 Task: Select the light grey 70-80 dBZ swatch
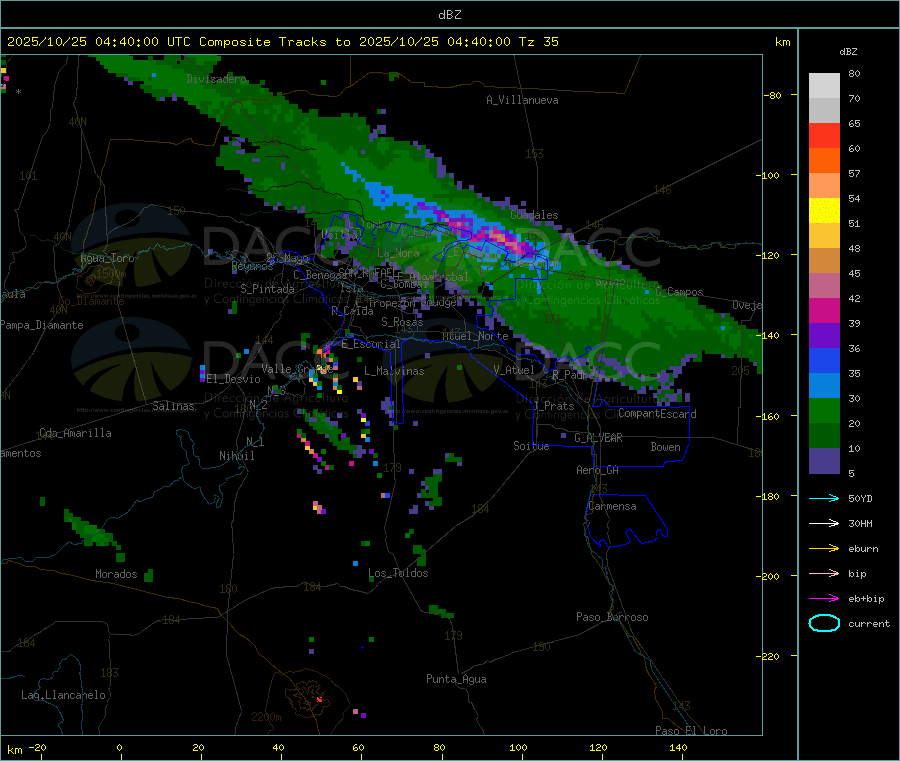pos(824,86)
